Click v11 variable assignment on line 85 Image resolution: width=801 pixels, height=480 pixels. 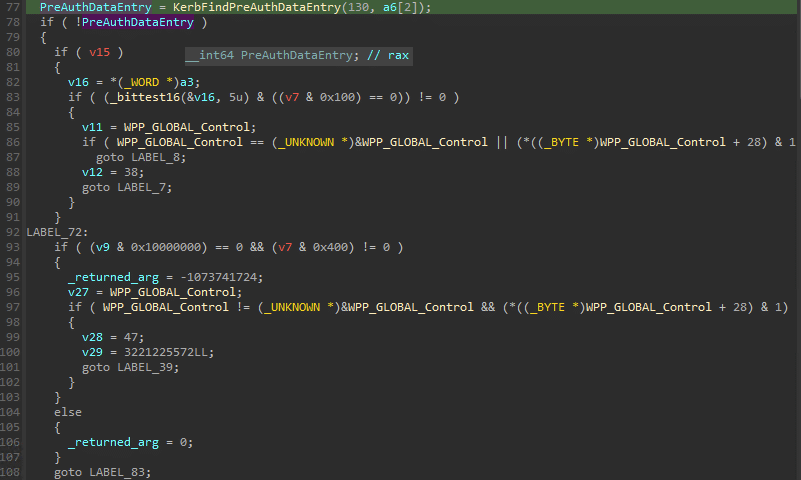[92, 127]
